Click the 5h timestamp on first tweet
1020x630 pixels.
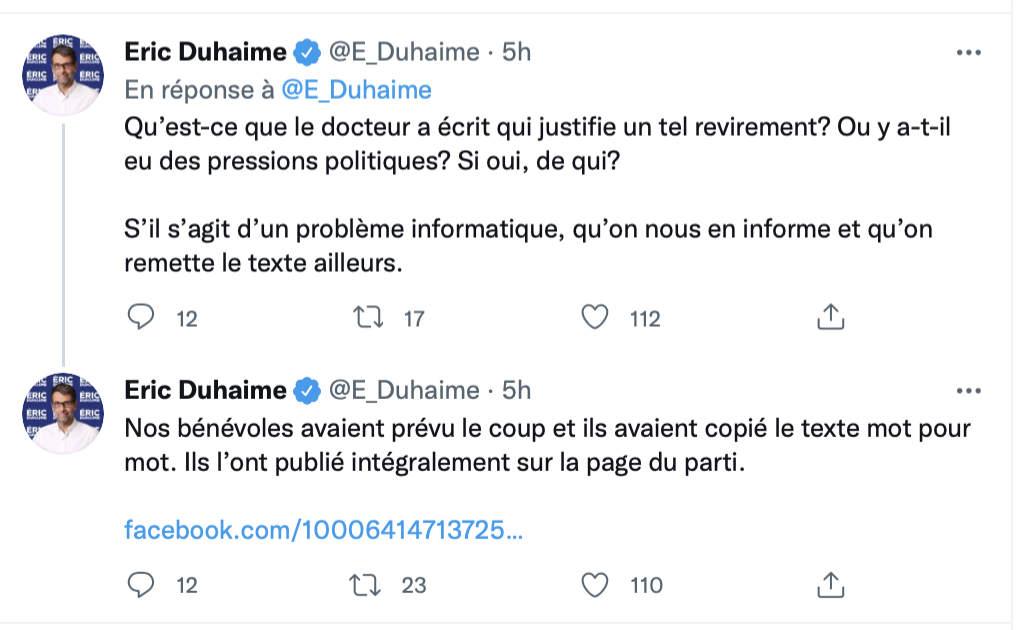pos(517,52)
